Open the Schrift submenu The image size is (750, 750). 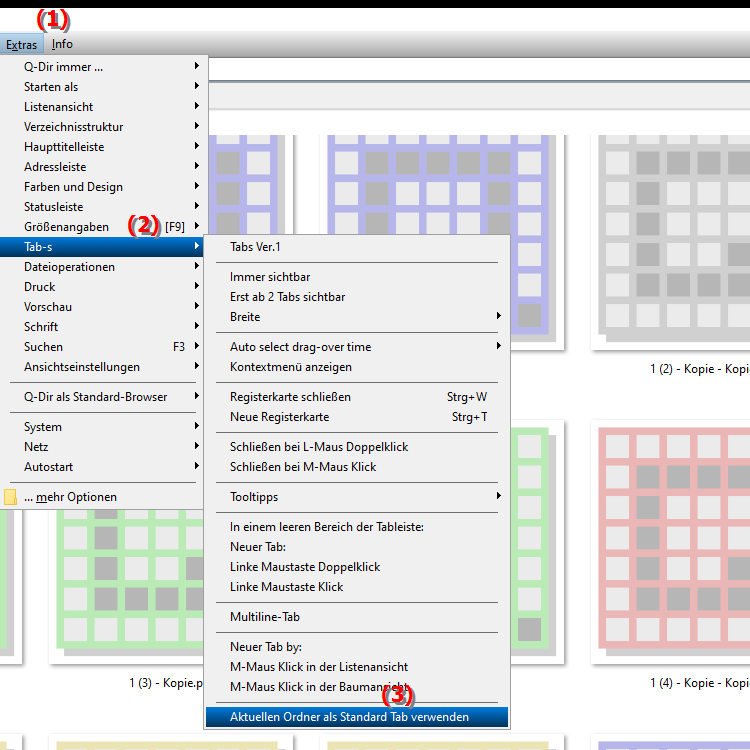(x=103, y=327)
